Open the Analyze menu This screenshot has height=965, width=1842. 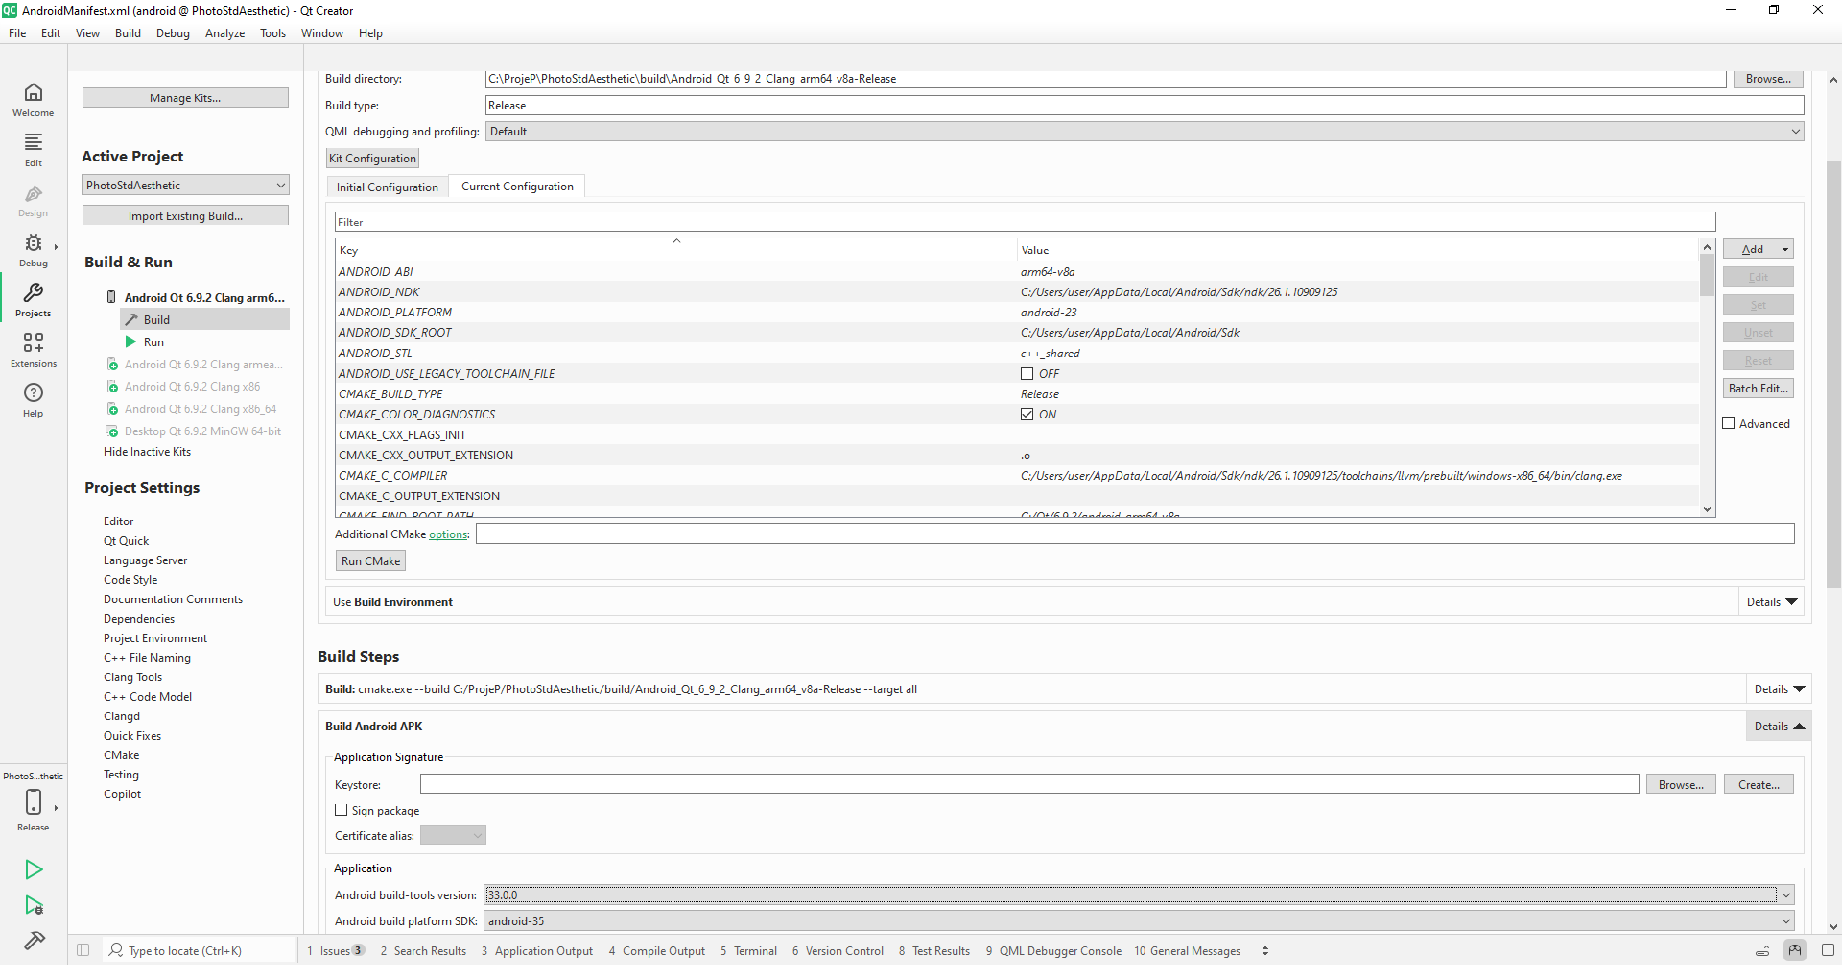coord(225,33)
